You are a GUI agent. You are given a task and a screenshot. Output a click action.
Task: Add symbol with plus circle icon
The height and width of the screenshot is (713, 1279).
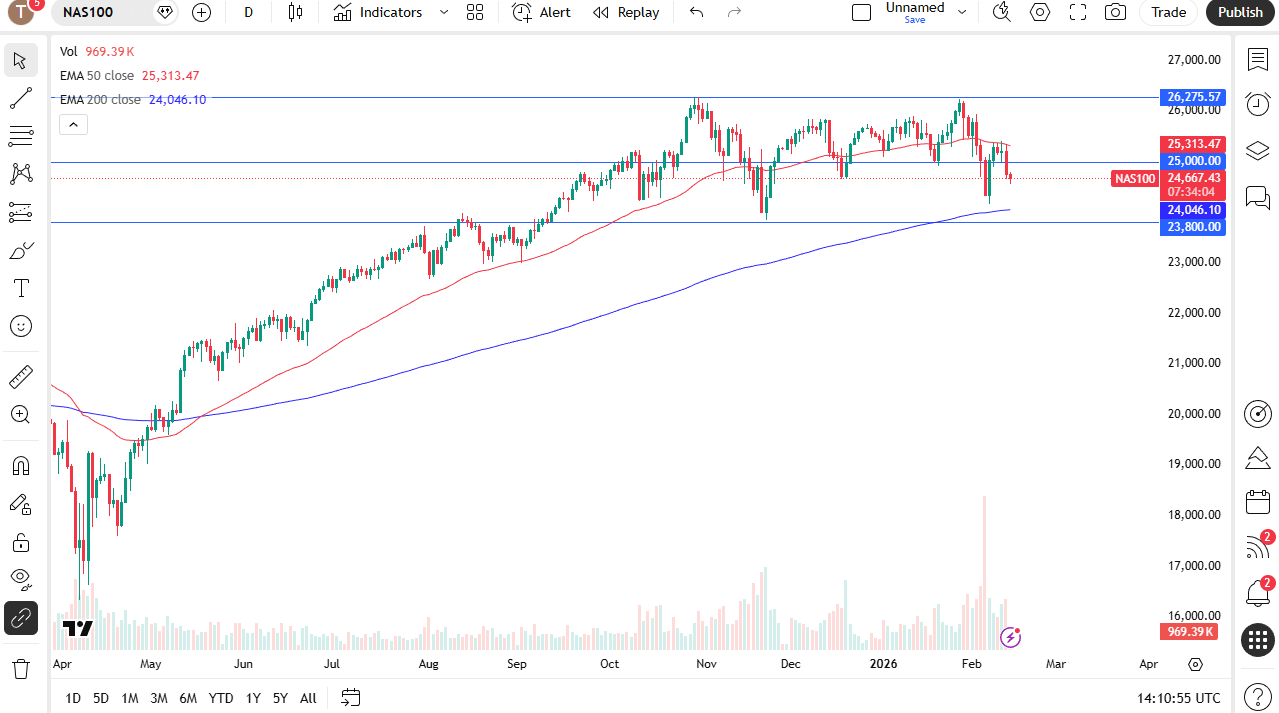tap(201, 12)
